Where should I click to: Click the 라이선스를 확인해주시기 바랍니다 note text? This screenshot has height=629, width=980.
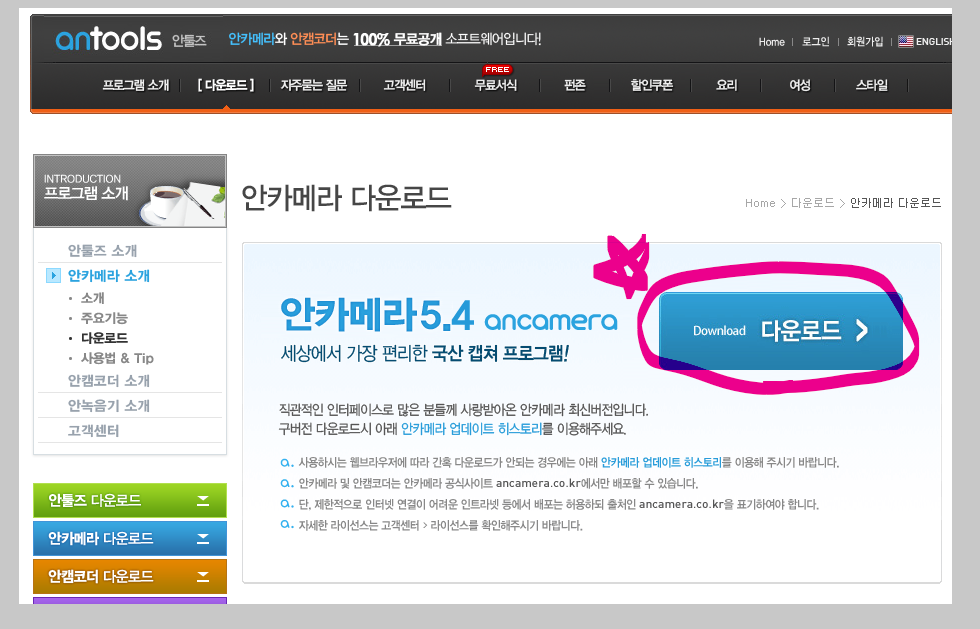[x=440, y=525]
